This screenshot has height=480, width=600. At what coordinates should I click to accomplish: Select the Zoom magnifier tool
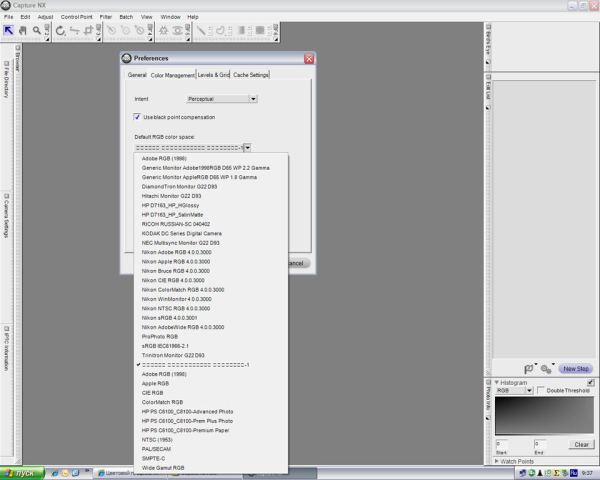pos(36,31)
